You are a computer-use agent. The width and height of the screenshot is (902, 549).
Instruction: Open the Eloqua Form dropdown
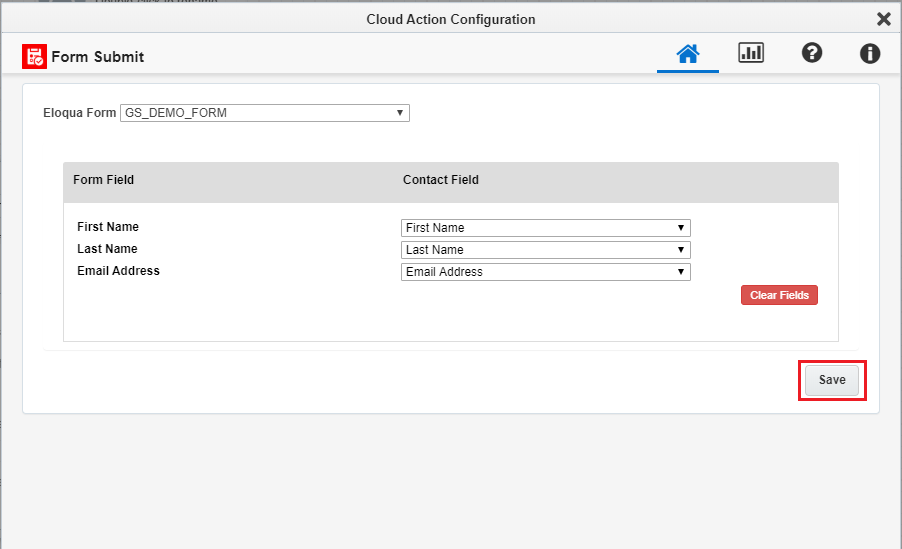265,113
